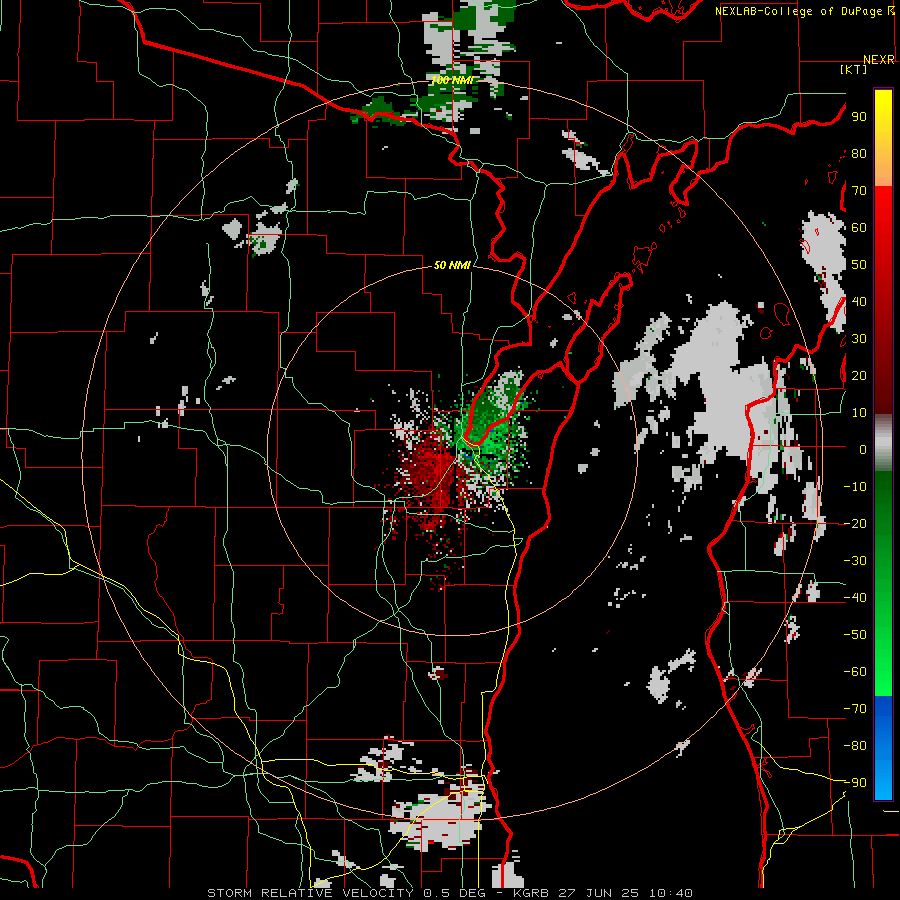
Task: Click the -40 value on velocity scale
Action: pyautogui.click(x=855, y=598)
